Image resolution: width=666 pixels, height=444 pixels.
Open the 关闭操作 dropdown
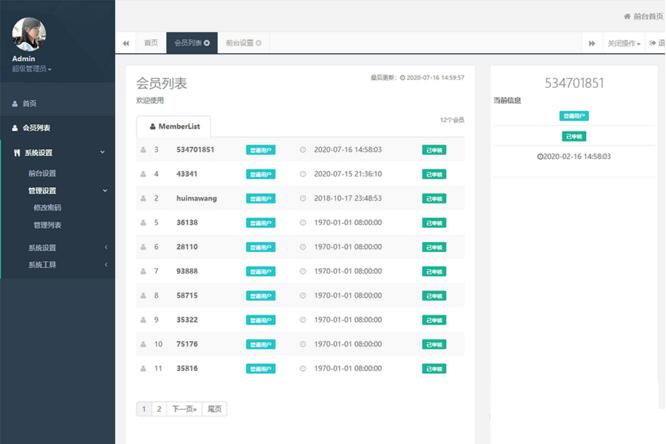pos(624,43)
